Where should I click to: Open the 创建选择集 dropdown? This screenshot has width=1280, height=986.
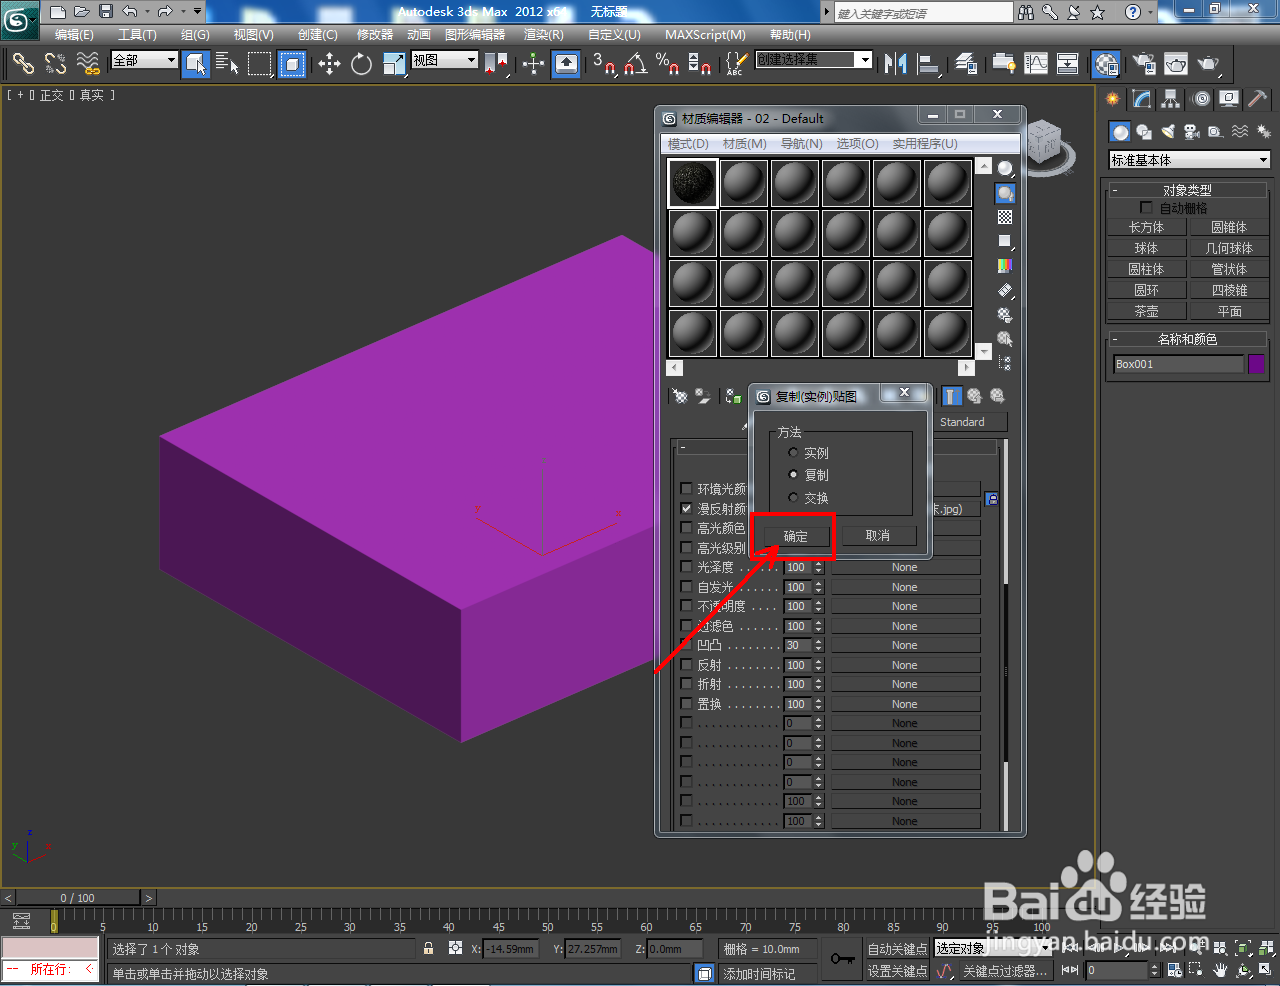point(814,60)
